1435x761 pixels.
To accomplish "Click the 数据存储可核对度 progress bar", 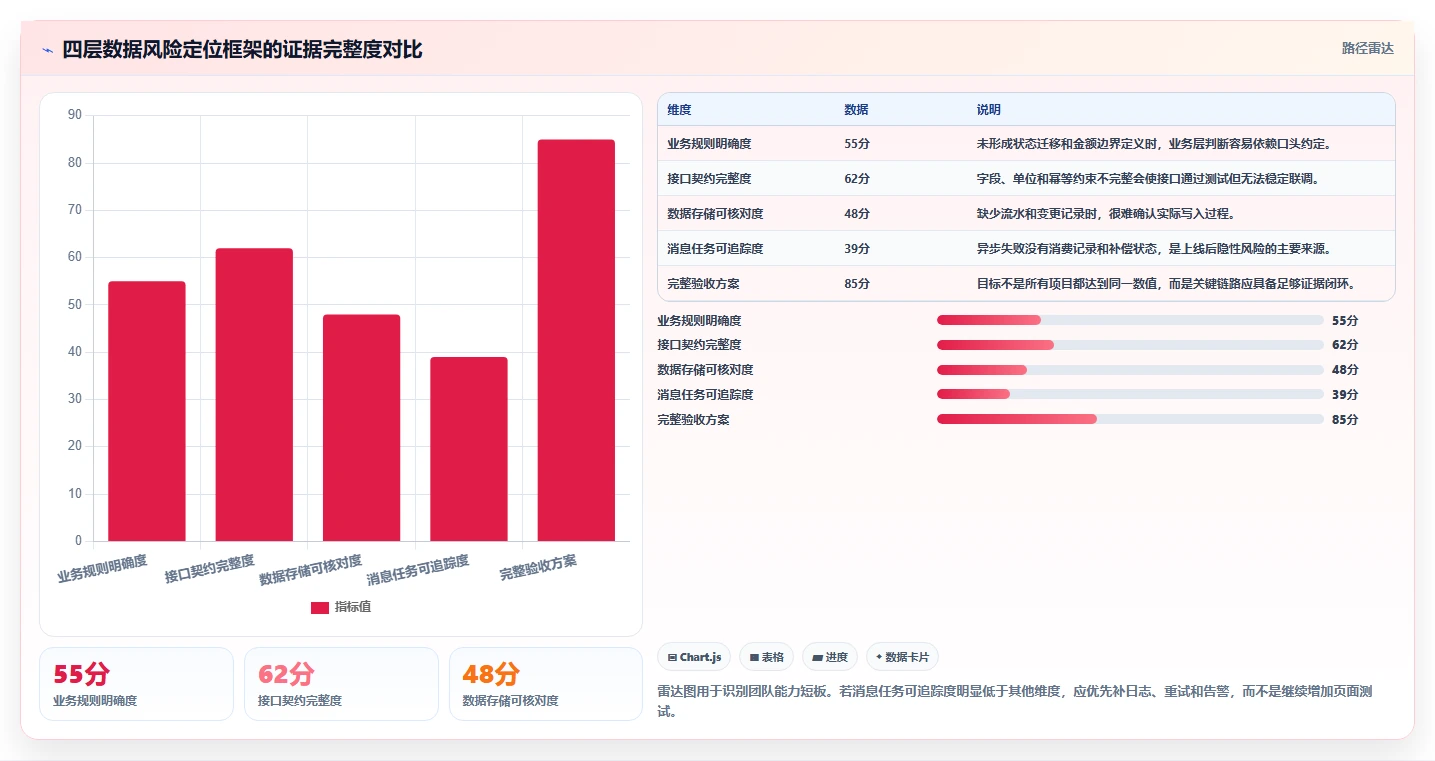I will 1130,370.
